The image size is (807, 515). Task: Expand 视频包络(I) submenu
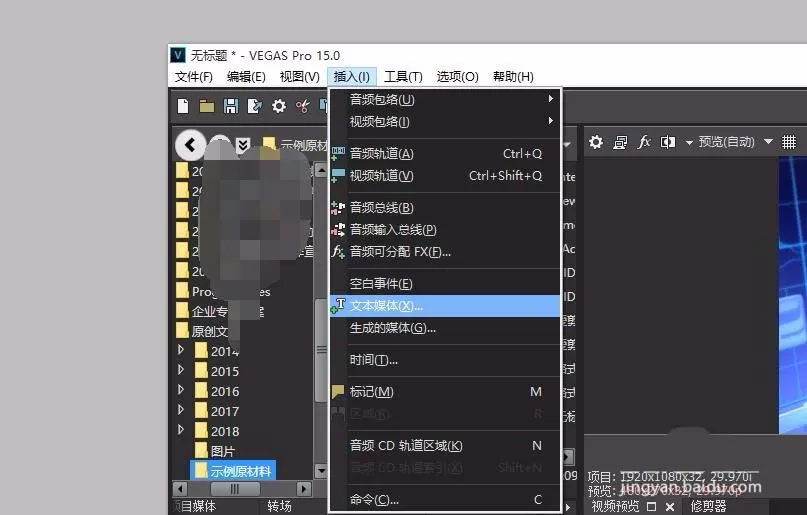click(x=445, y=121)
